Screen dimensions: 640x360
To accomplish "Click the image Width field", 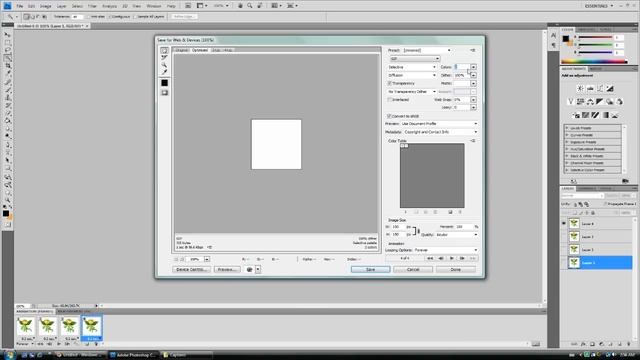I will pos(398,227).
